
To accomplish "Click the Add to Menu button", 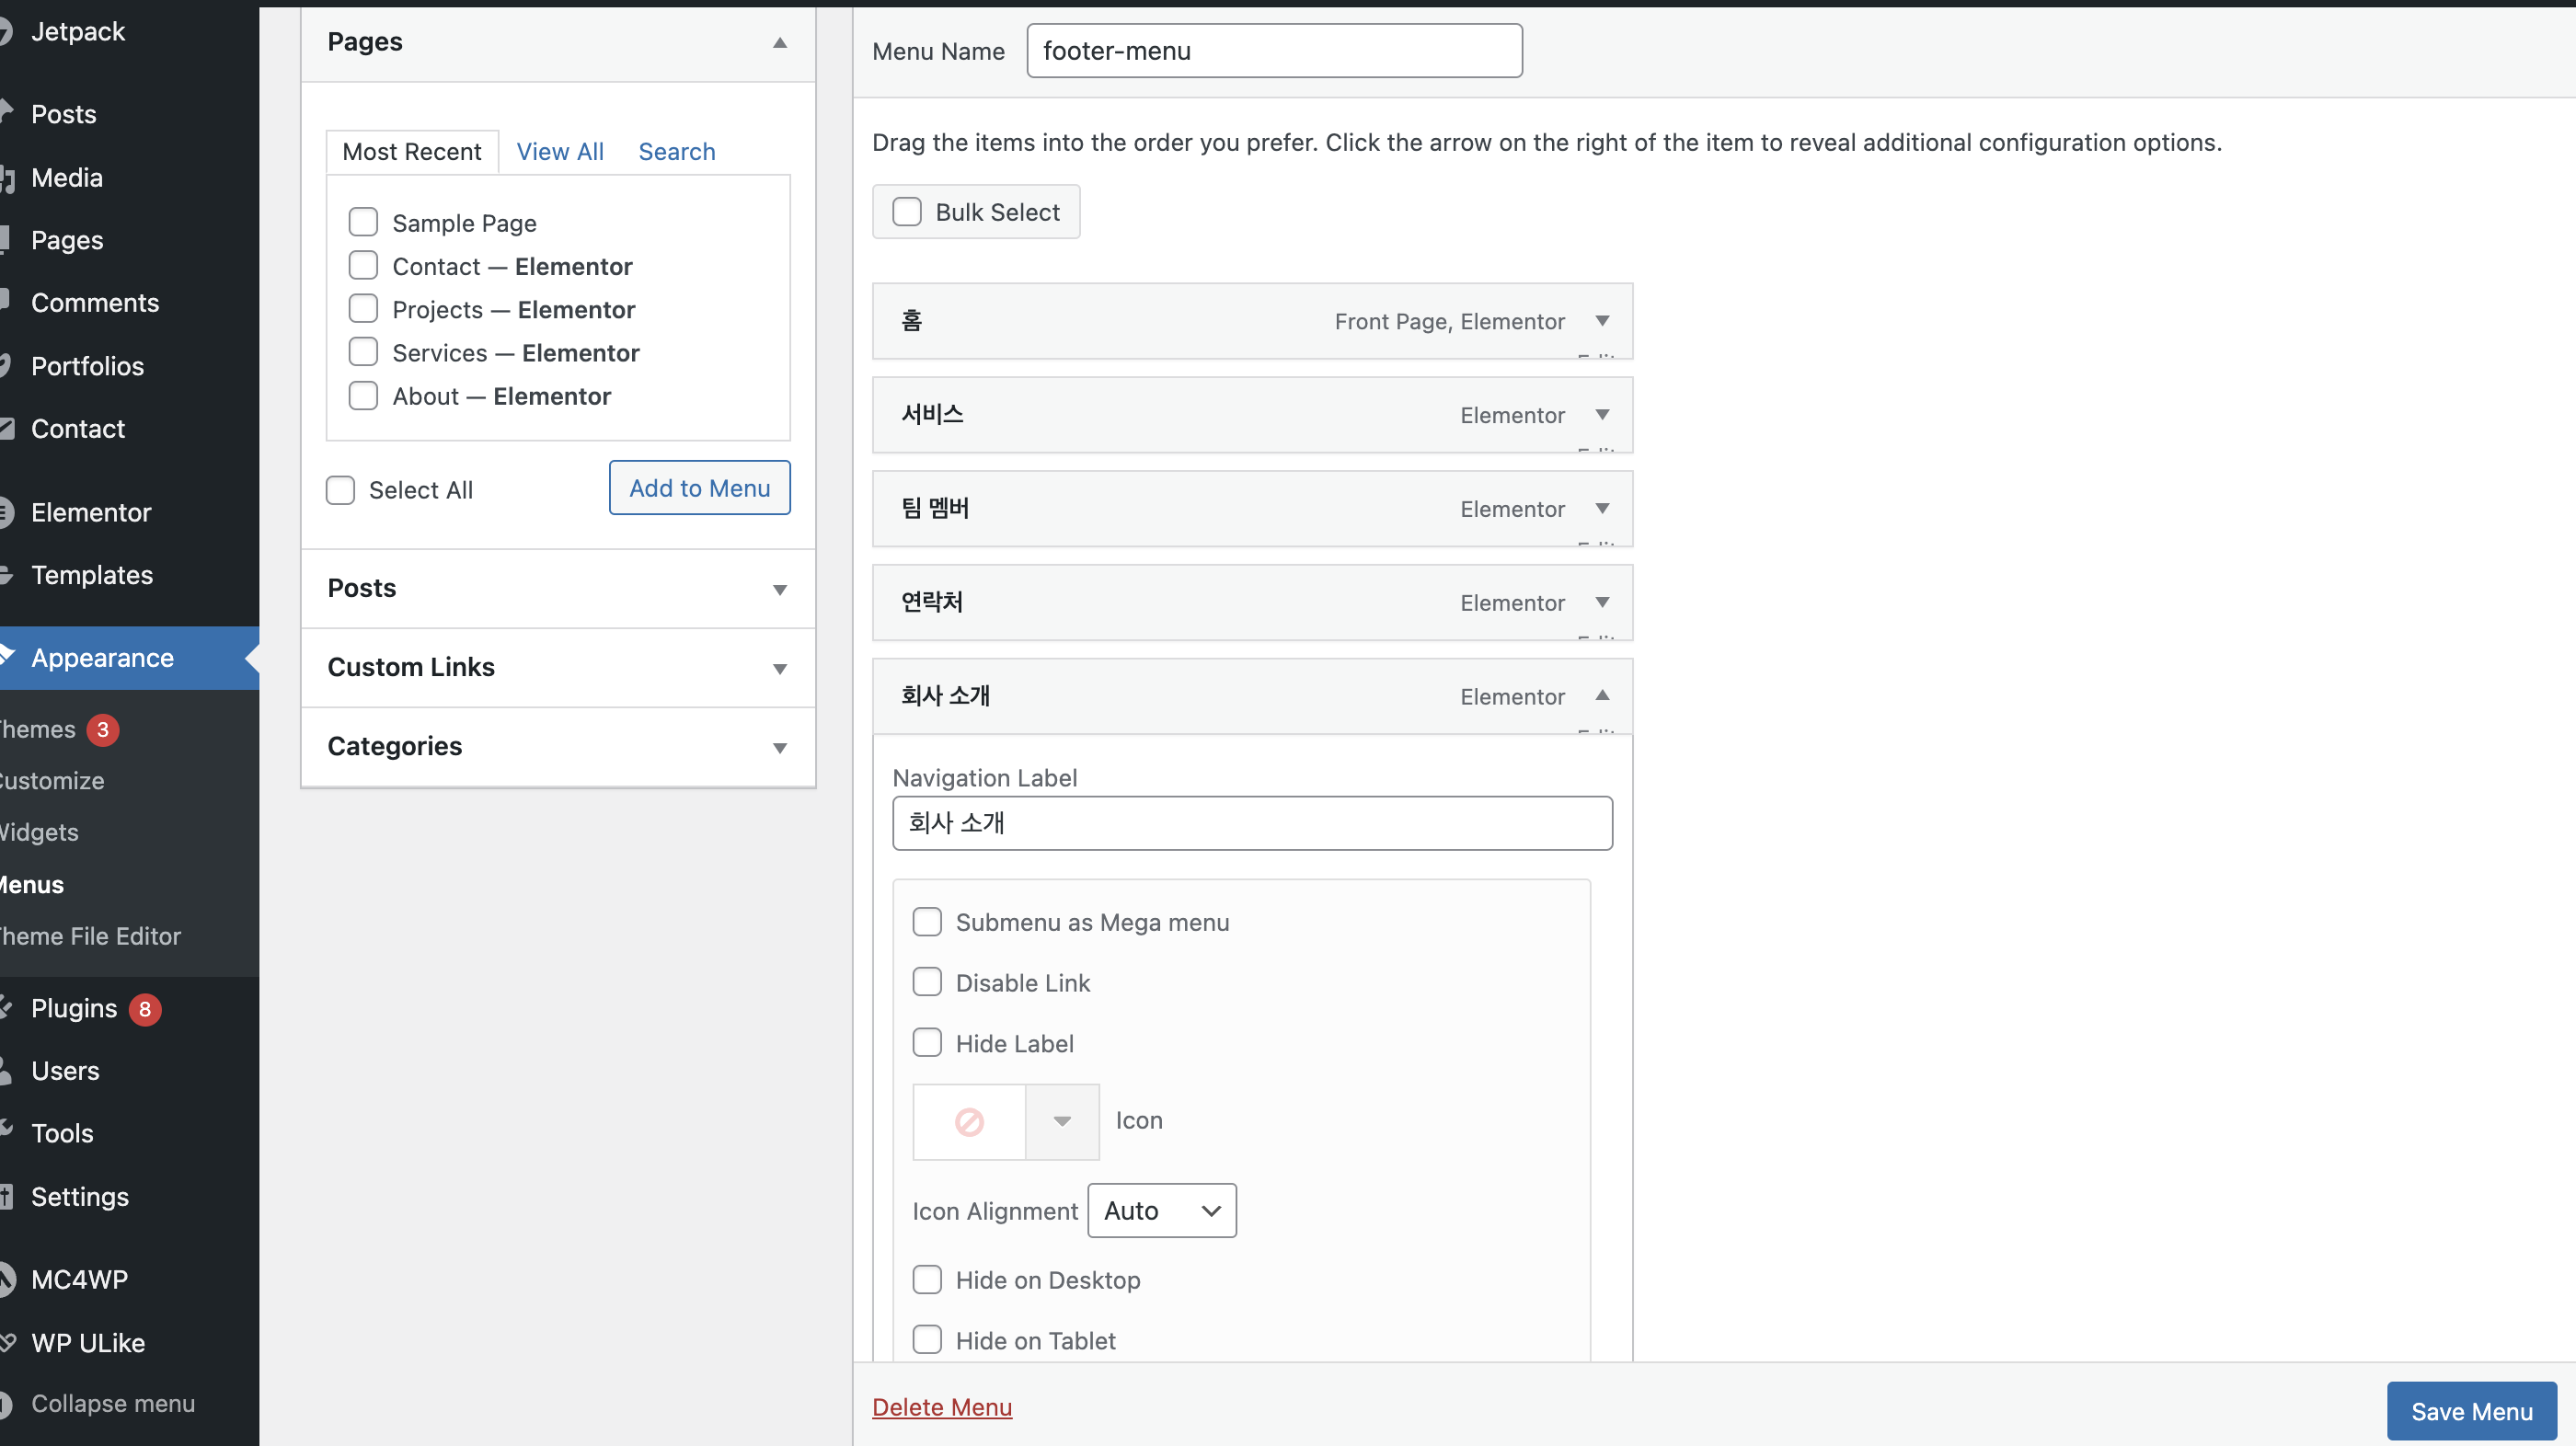I will click(x=699, y=488).
